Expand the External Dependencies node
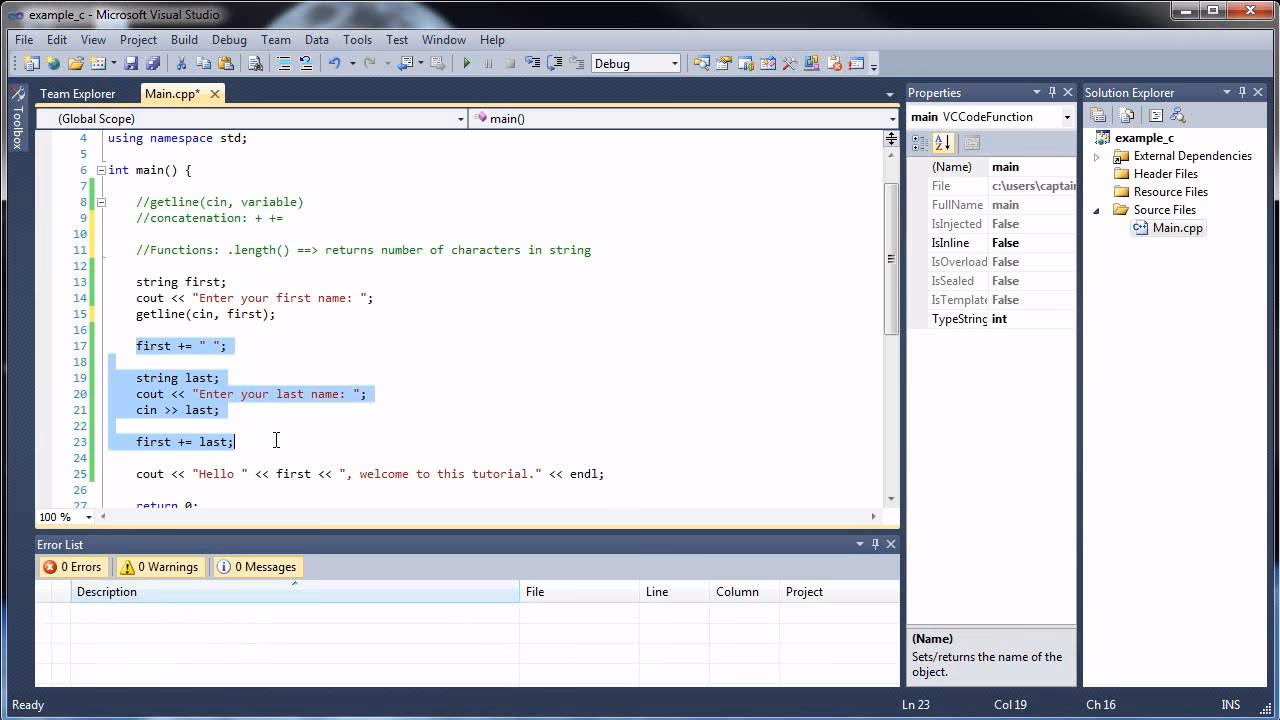 pos(1096,155)
